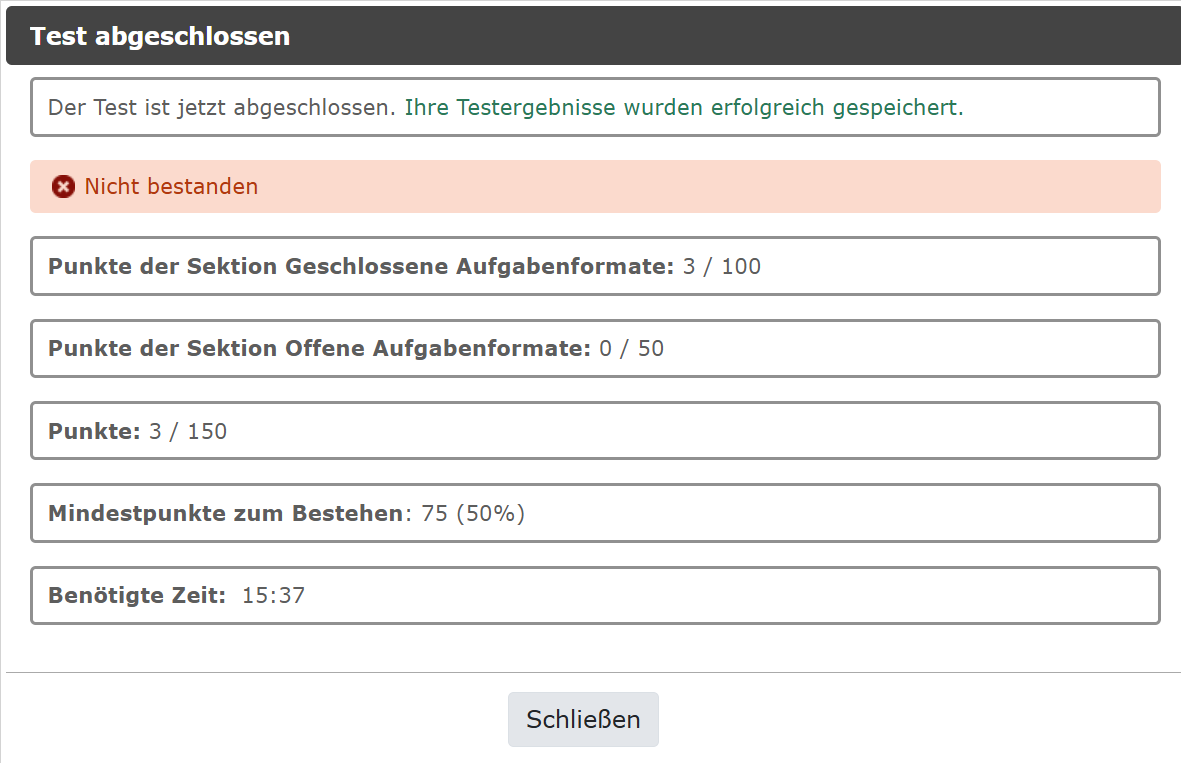The image size is (1181, 763).
Task: Click the Der Test ist jetzt abgeschlossen message
Action: coord(220,107)
